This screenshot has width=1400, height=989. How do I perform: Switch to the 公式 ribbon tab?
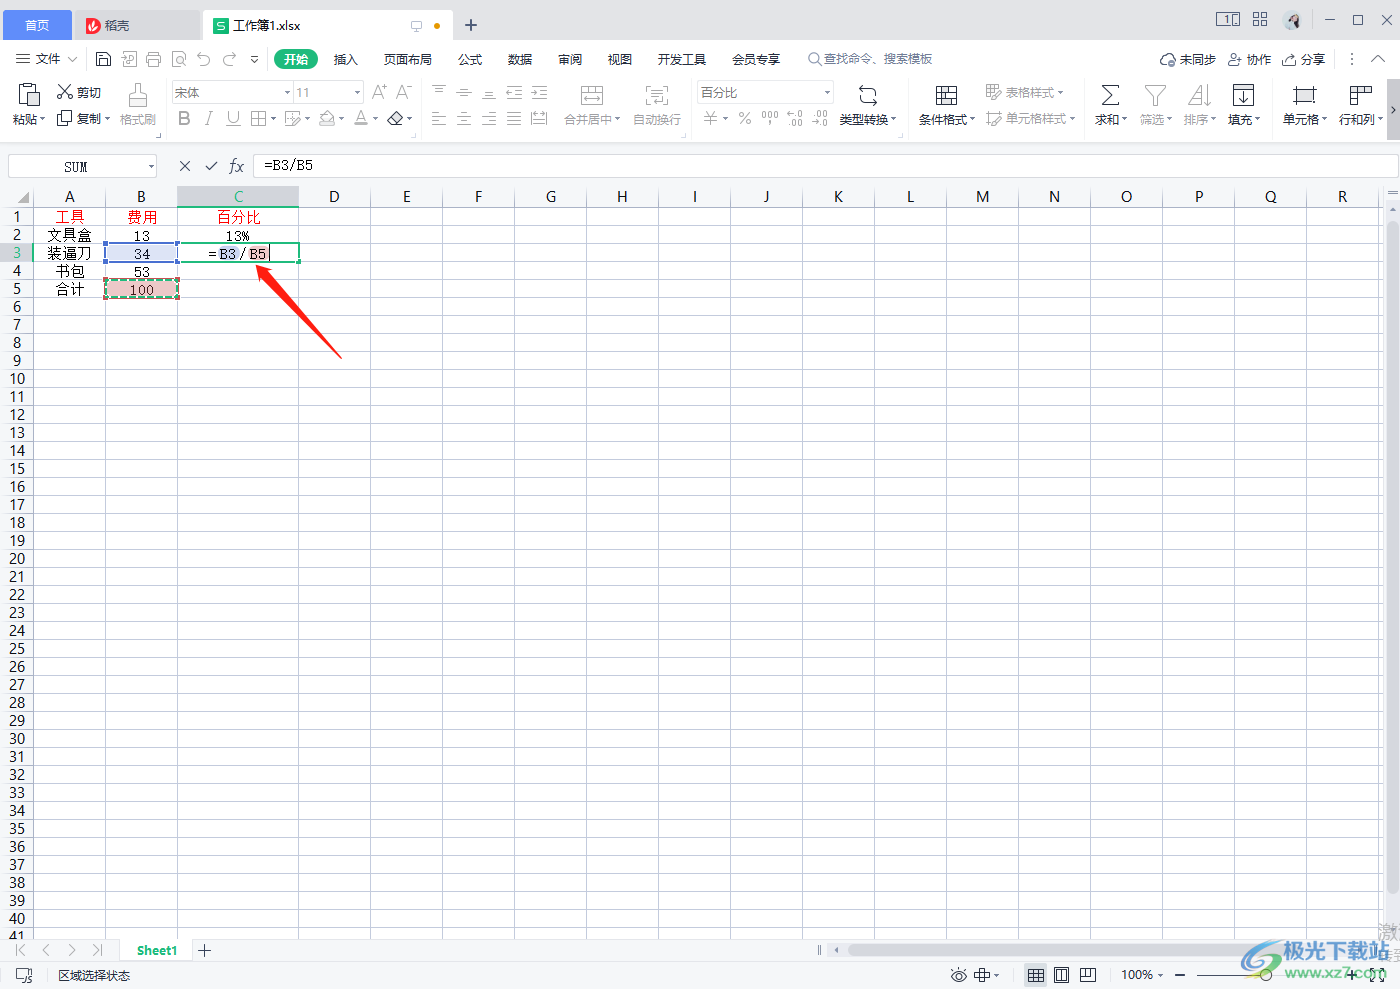(x=470, y=59)
